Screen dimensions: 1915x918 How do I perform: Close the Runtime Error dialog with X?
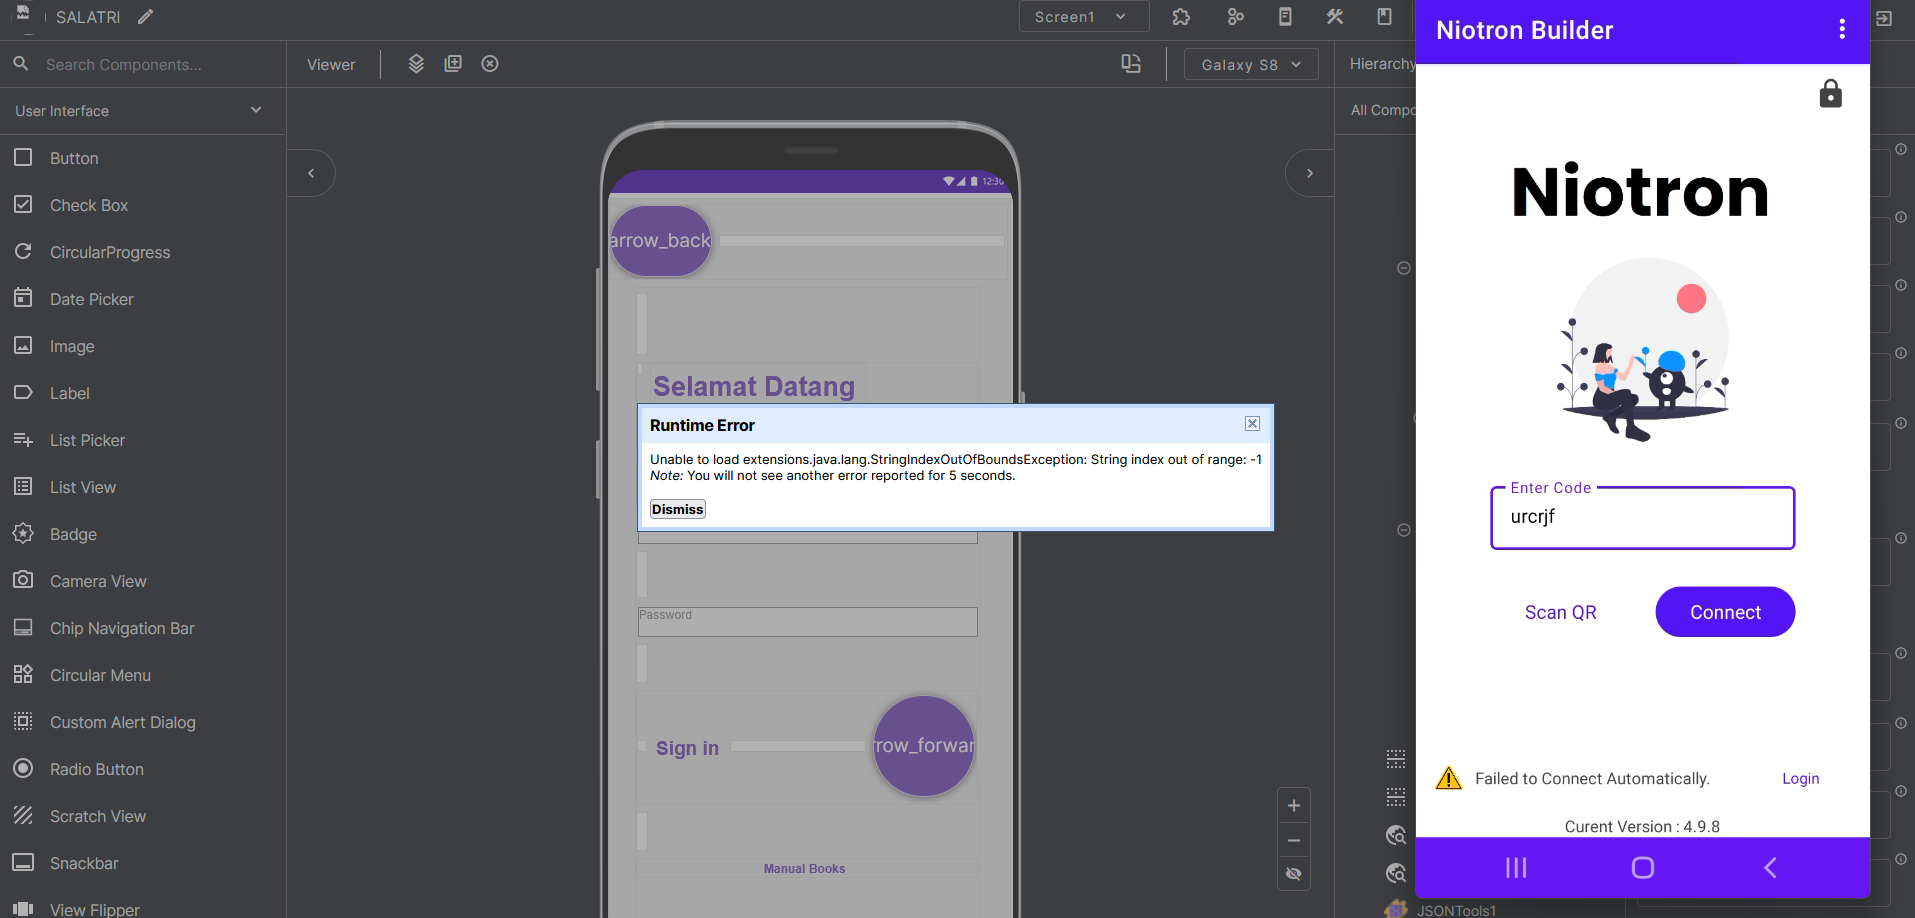pos(1252,424)
